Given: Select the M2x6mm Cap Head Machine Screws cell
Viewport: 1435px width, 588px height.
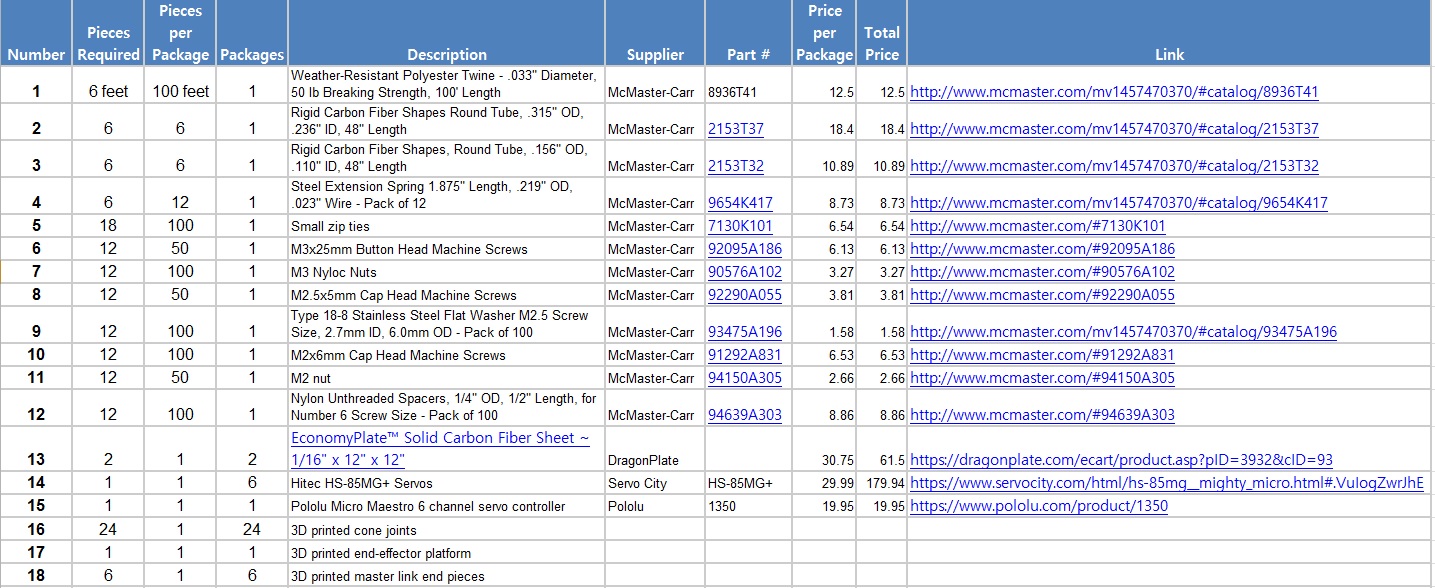Looking at the screenshot, I should (446, 355).
